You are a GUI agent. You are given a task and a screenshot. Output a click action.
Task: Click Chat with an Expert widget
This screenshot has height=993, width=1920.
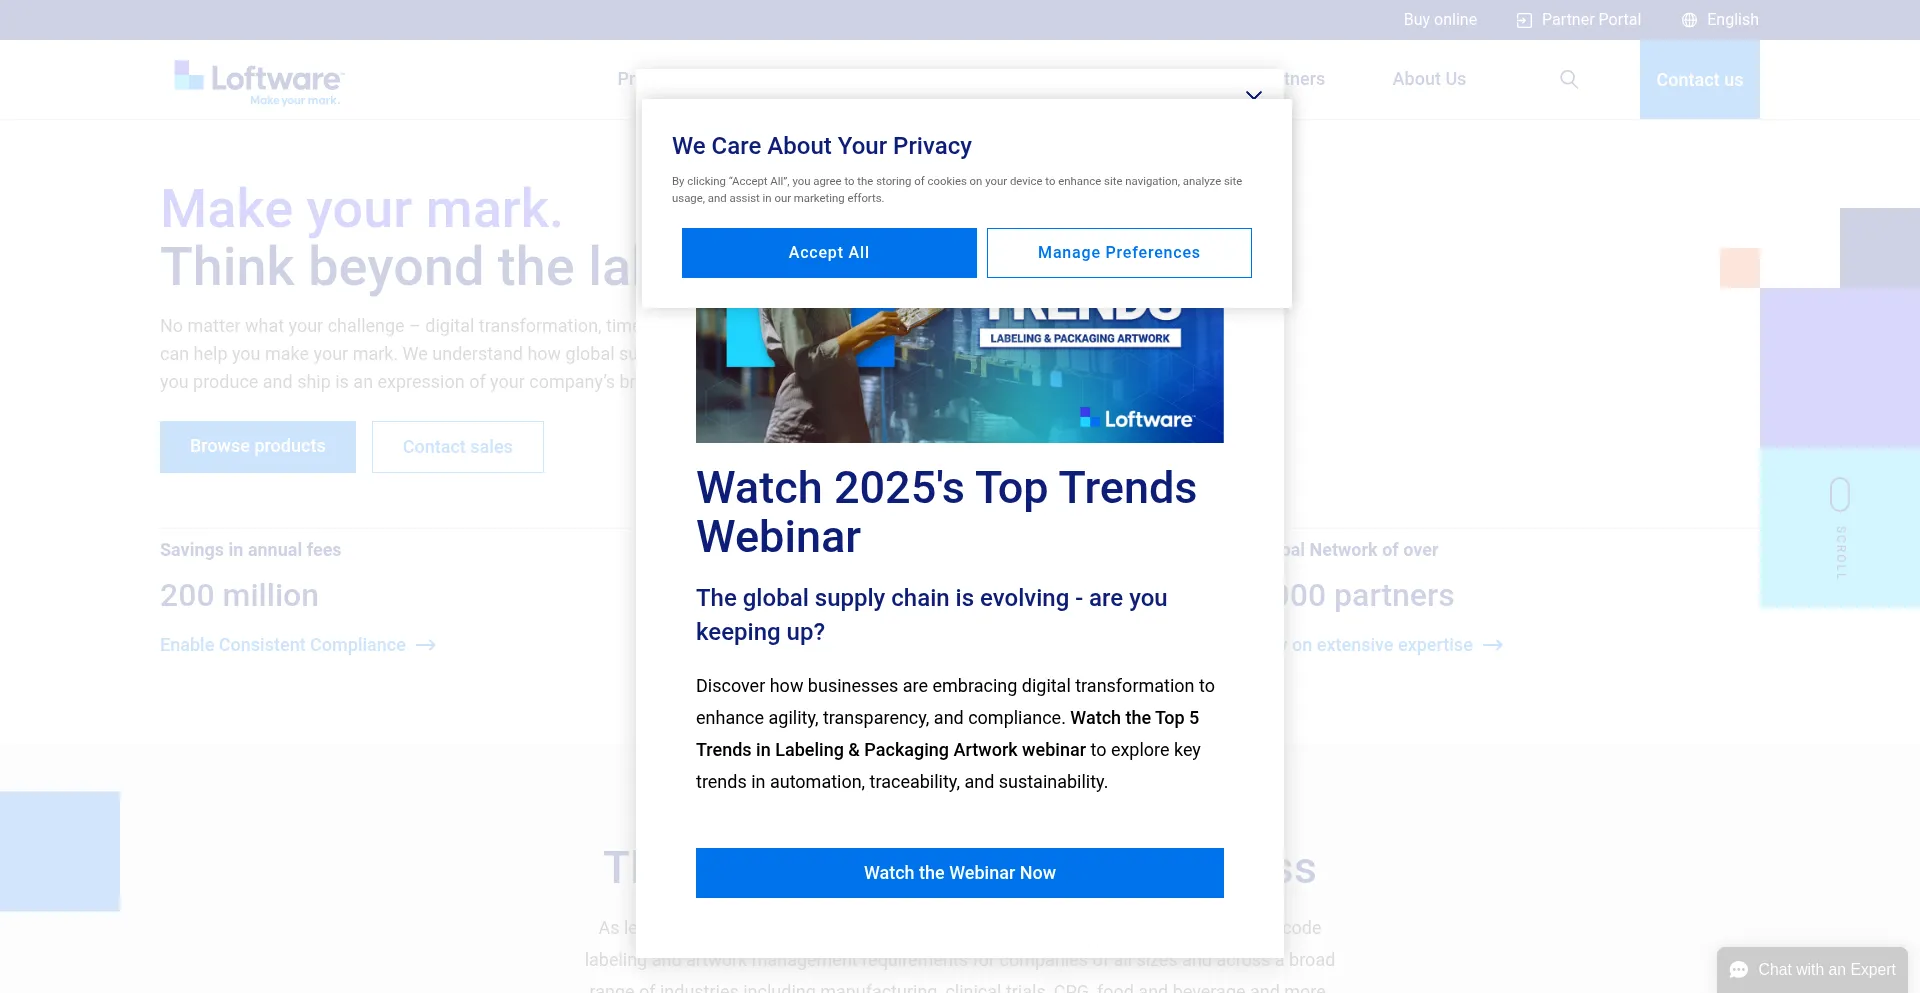tap(1812, 970)
